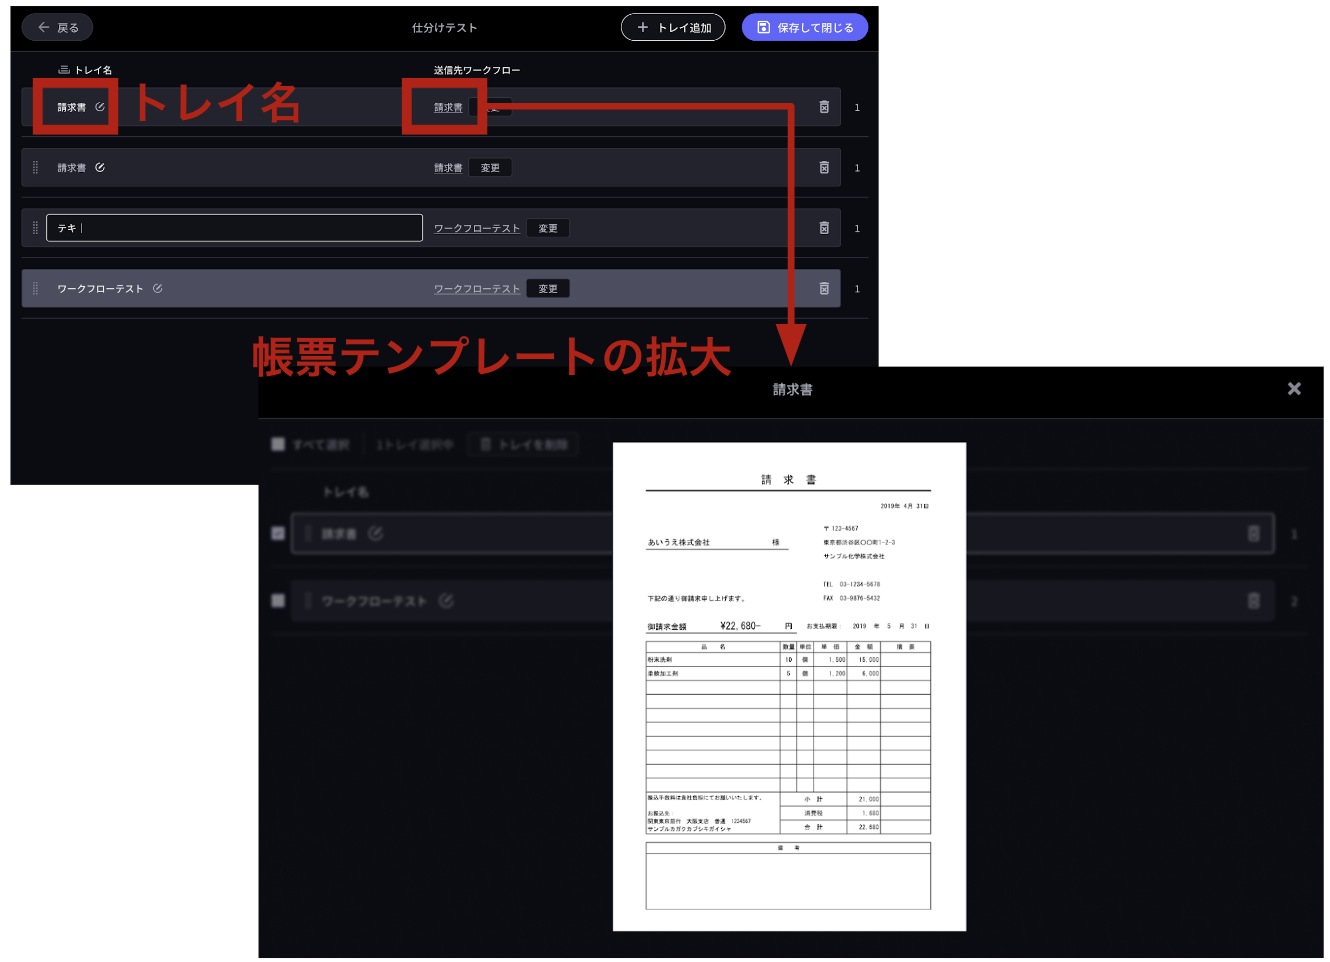
Task: Go back with the 戻る button
Action: (x=58, y=28)
